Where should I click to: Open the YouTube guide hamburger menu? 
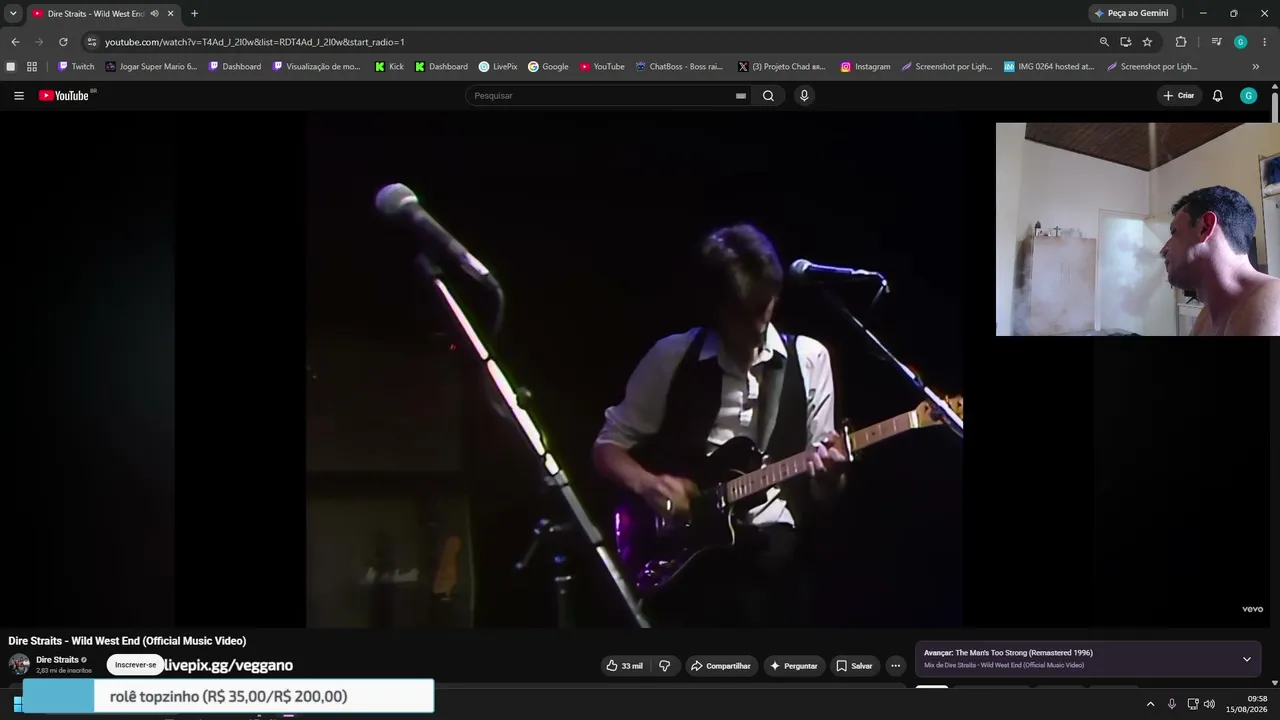[x=19, y=96]
